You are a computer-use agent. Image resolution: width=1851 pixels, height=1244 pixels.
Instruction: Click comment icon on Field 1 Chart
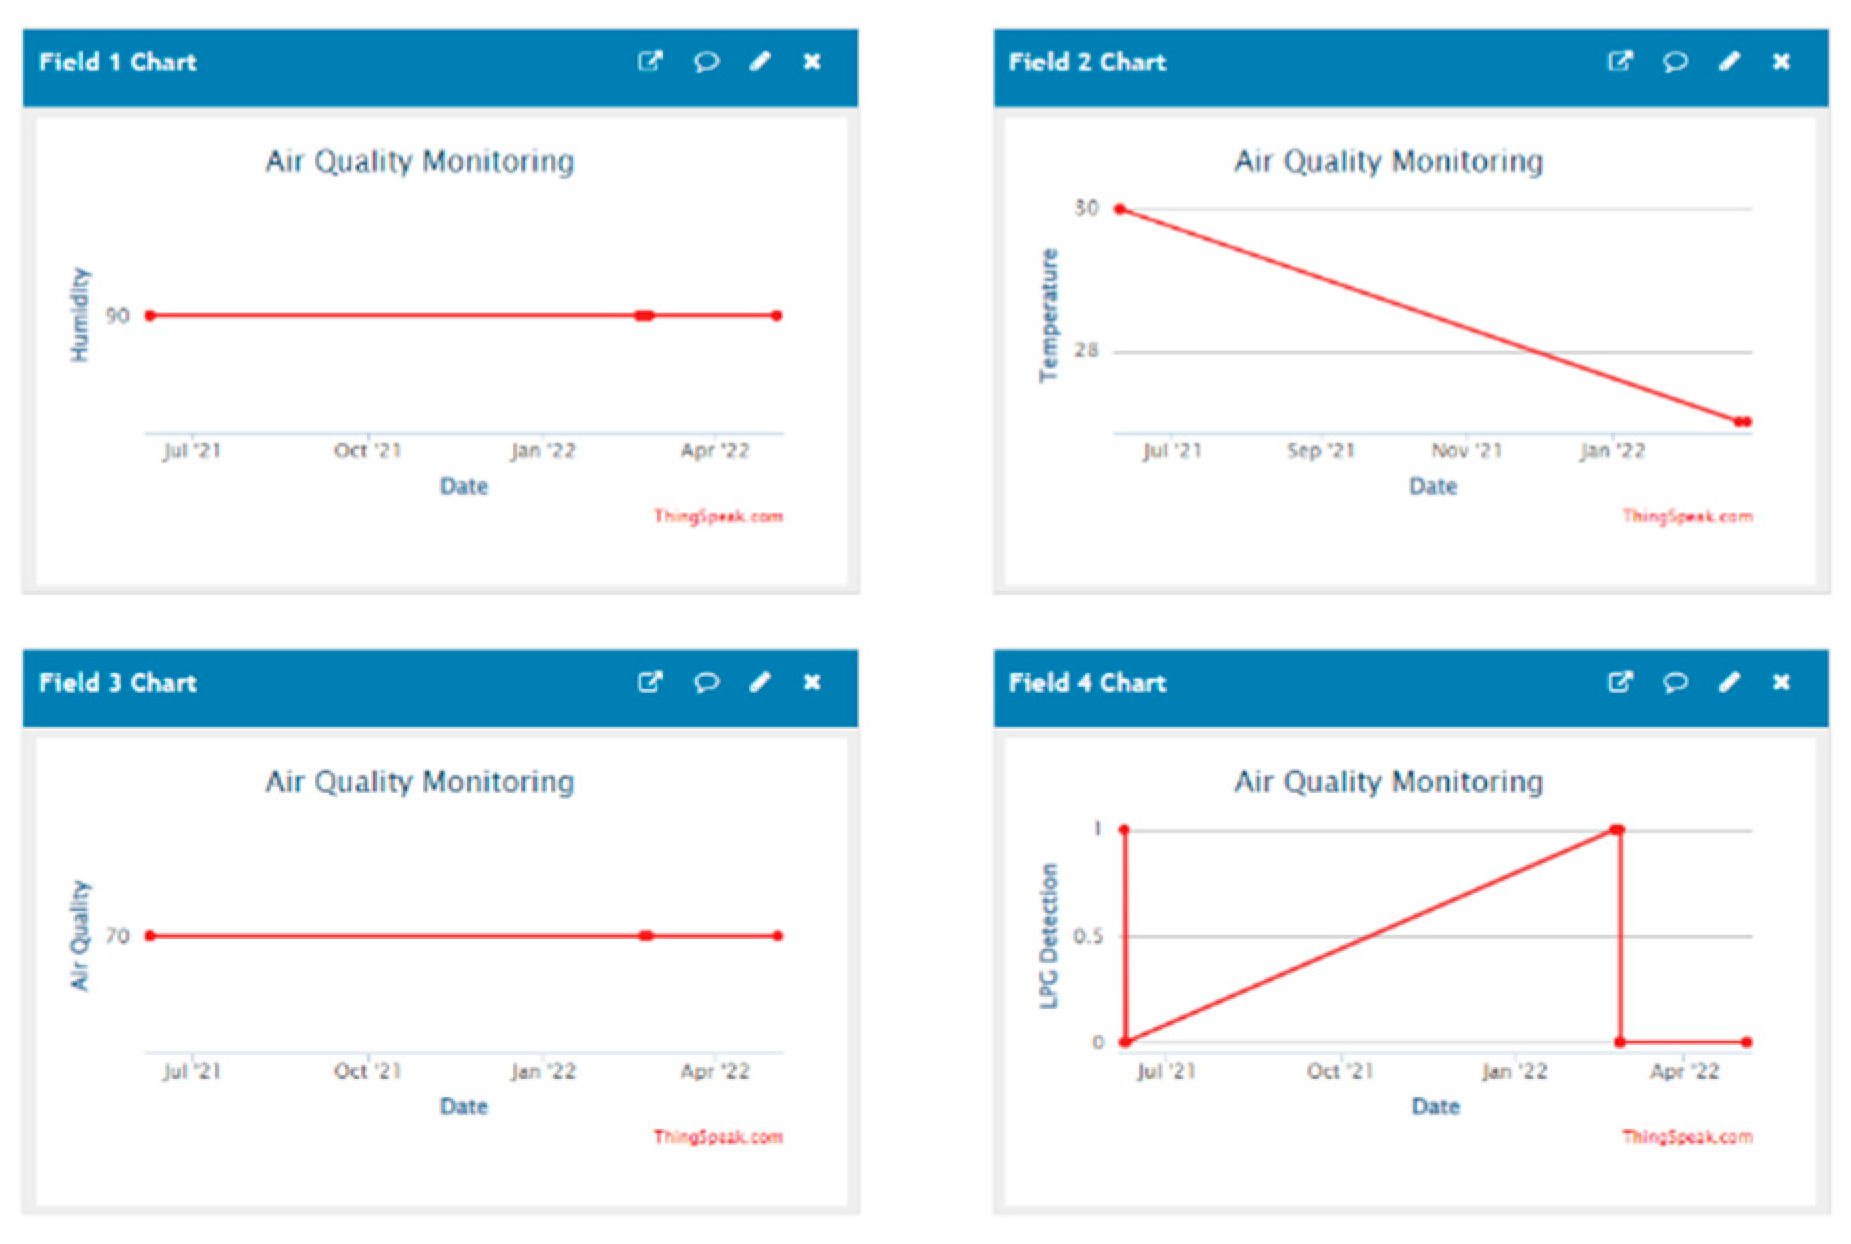(706, 62)
